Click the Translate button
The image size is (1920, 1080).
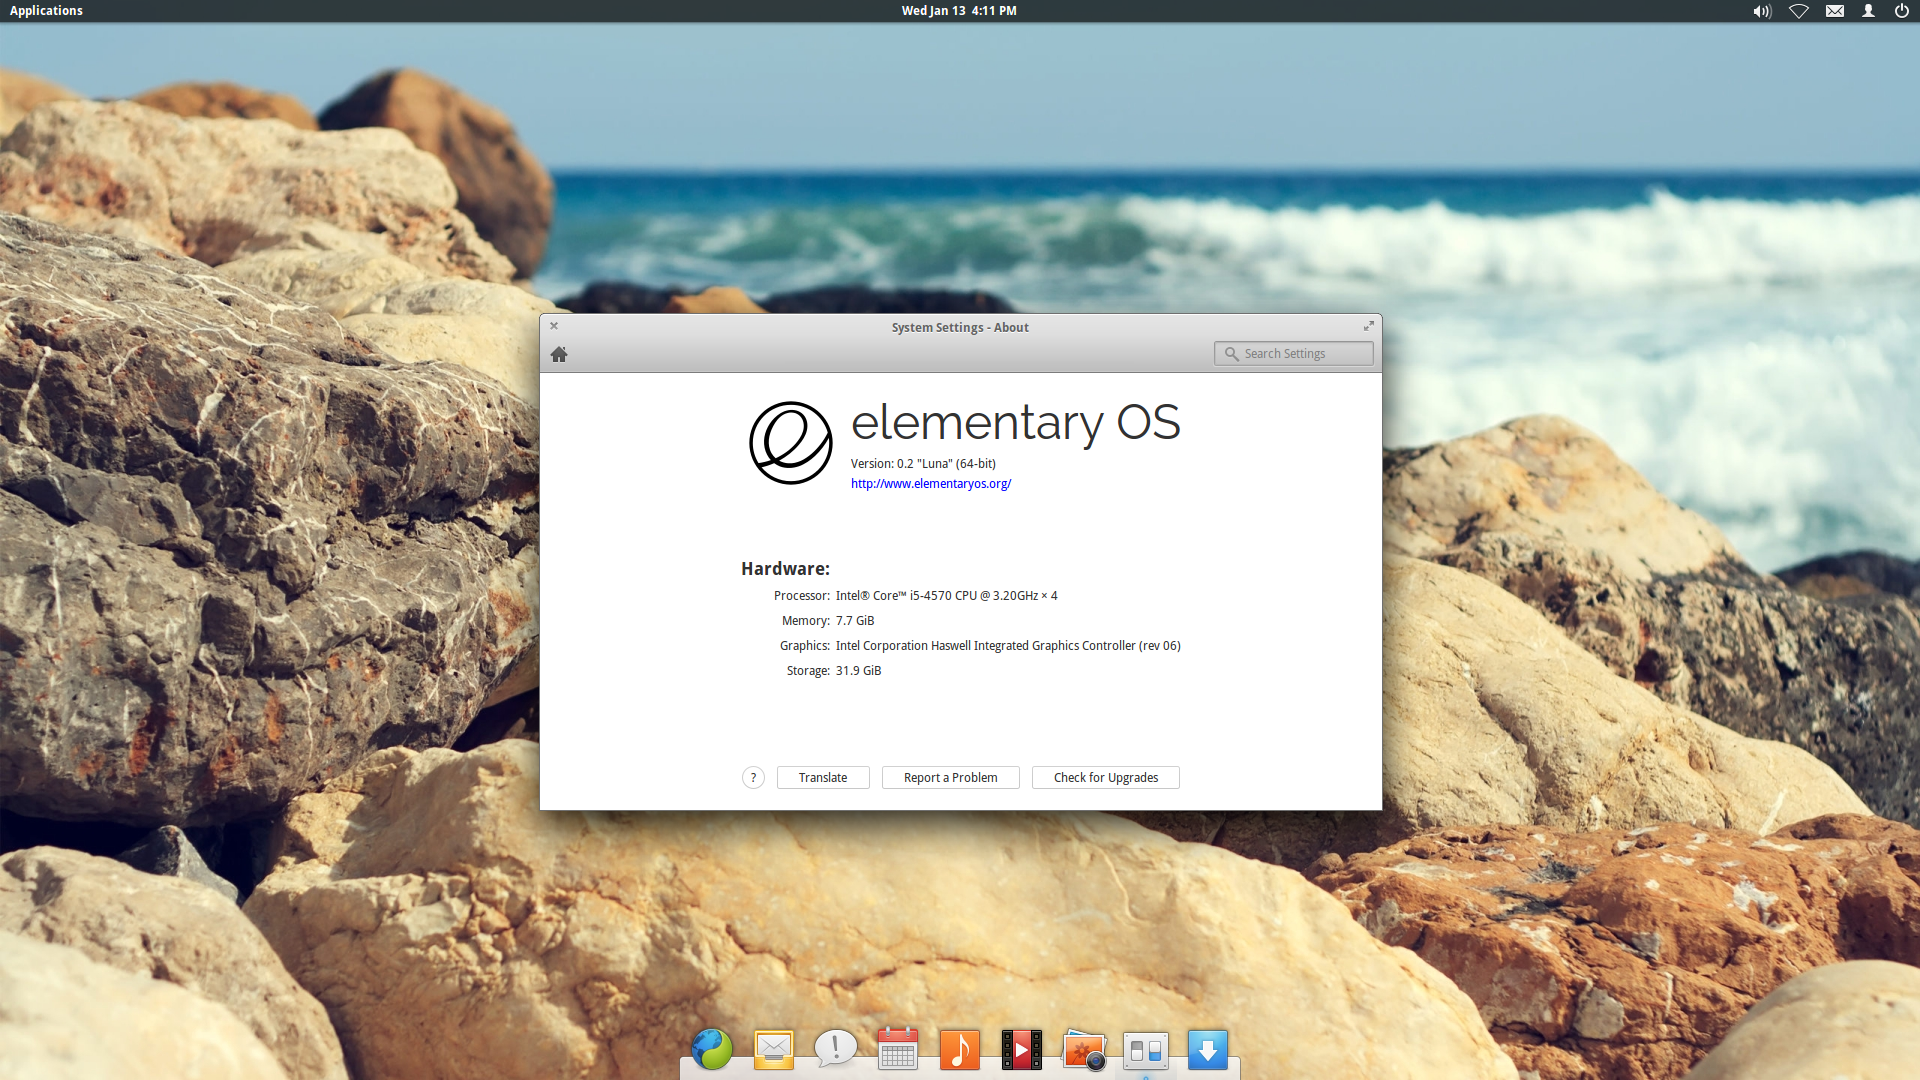click(x=823, y=778)
